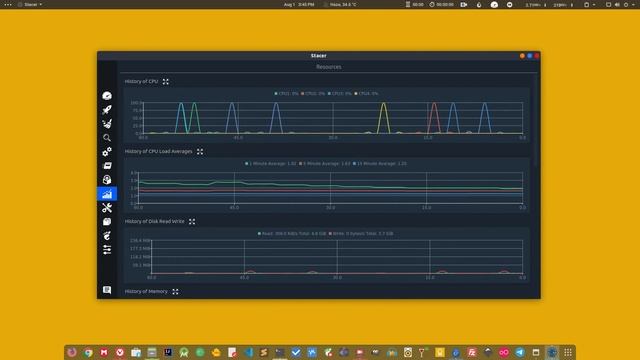Click the camera recording indicator in top bar
This screenshot has width=640, height=360.
point(464,4)
